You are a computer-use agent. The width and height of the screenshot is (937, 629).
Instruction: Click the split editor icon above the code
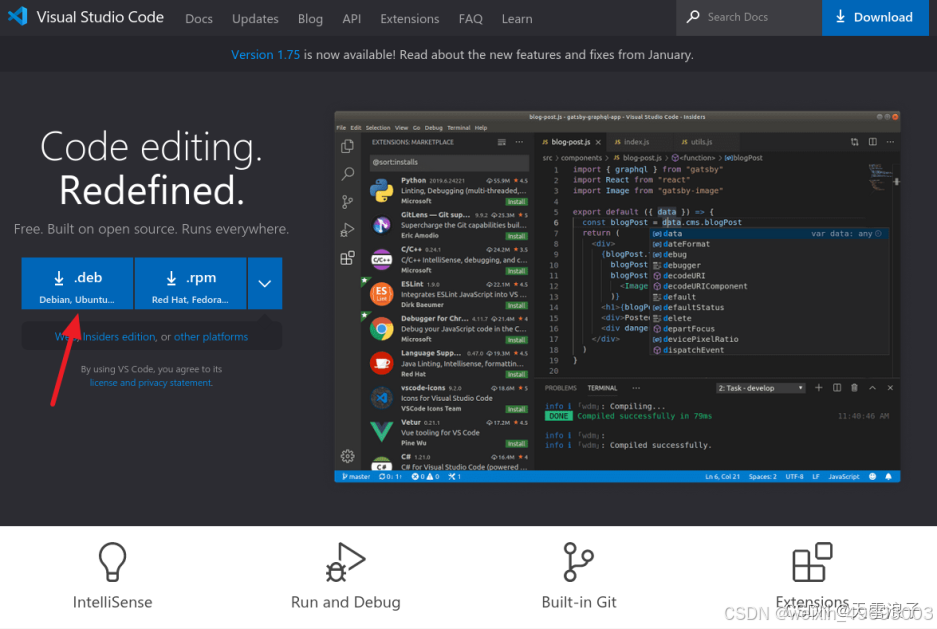tap(872, 142)
